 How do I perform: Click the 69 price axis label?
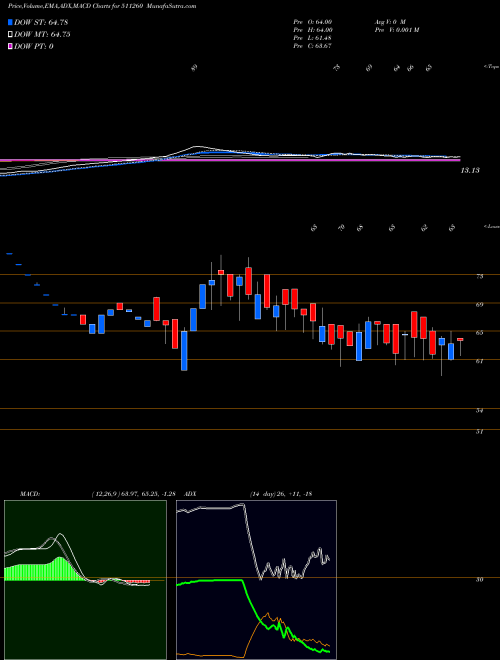[479, 304]
